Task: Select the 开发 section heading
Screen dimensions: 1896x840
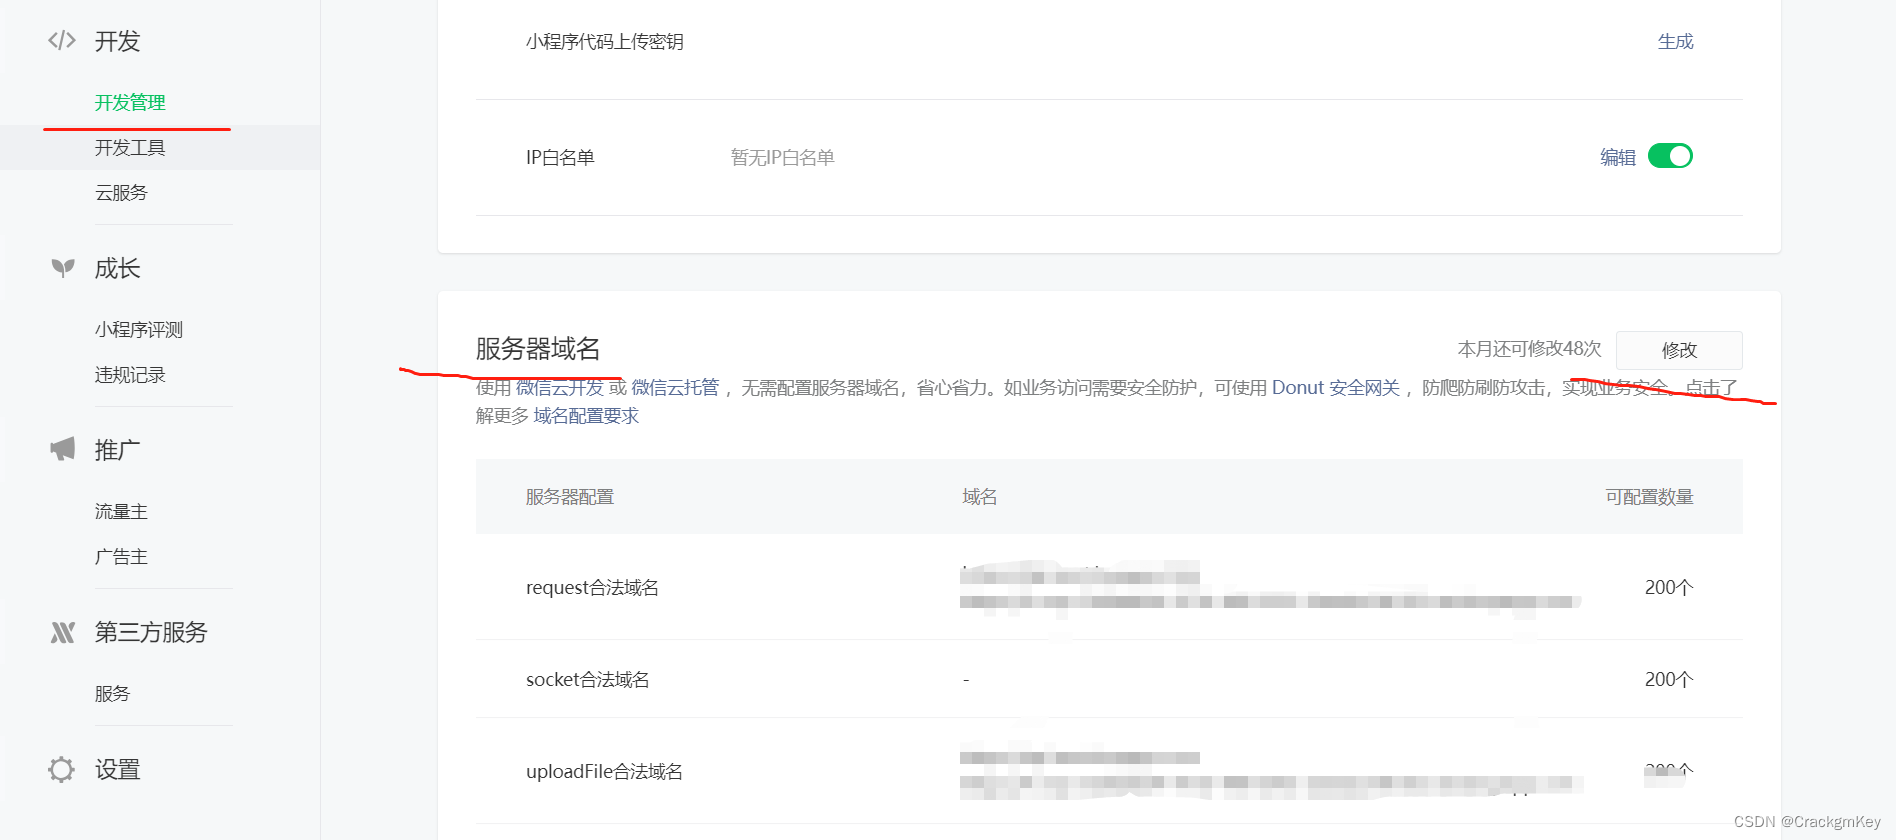Action: coord(117,41)
